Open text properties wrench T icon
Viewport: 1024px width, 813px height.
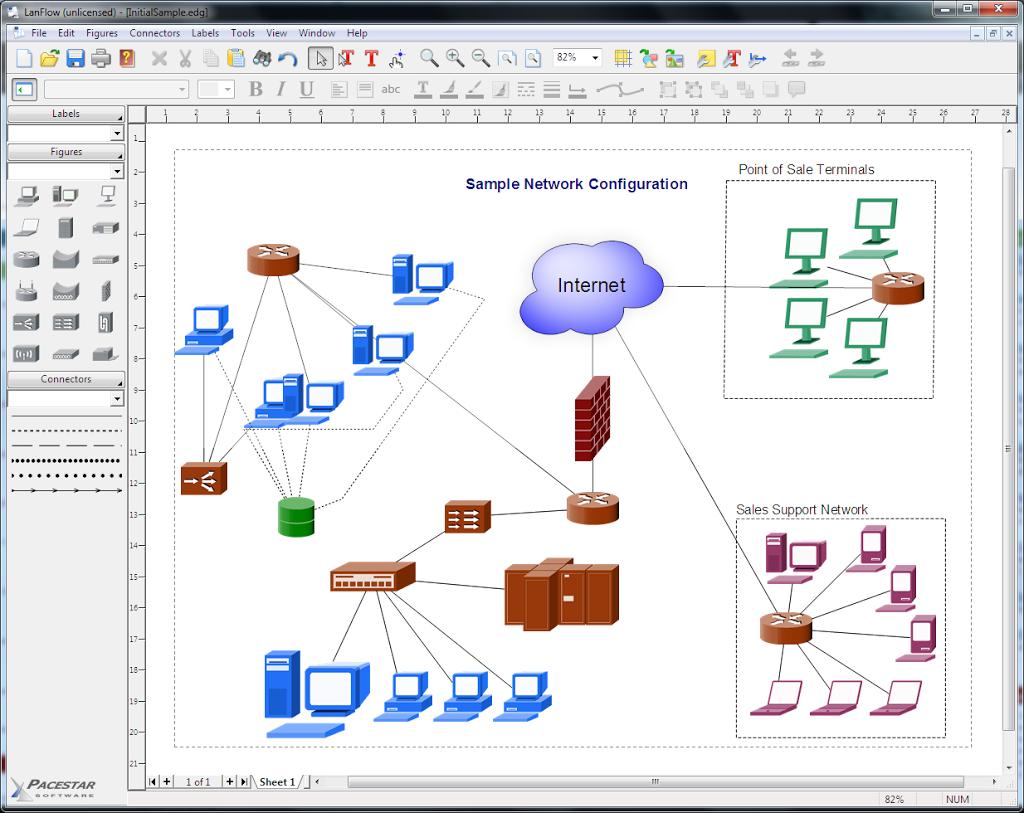tap(731, 59)
